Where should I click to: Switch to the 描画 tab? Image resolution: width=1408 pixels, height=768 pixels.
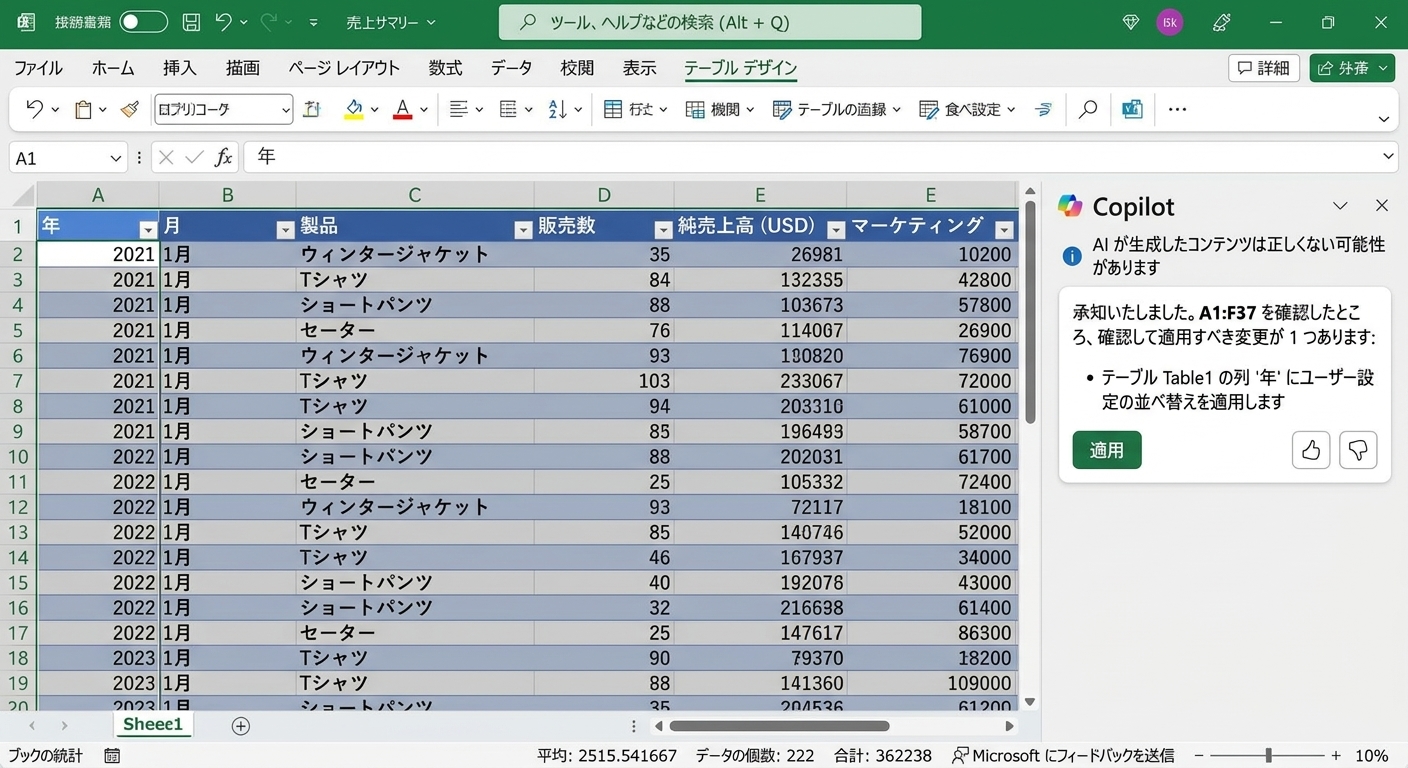click(243, 68)
